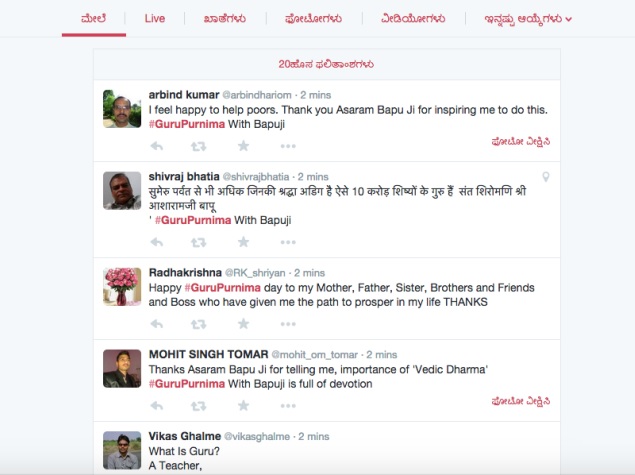Reply to arbind kumar's tweet
635x475 pixels.
(x=157, y=146)
